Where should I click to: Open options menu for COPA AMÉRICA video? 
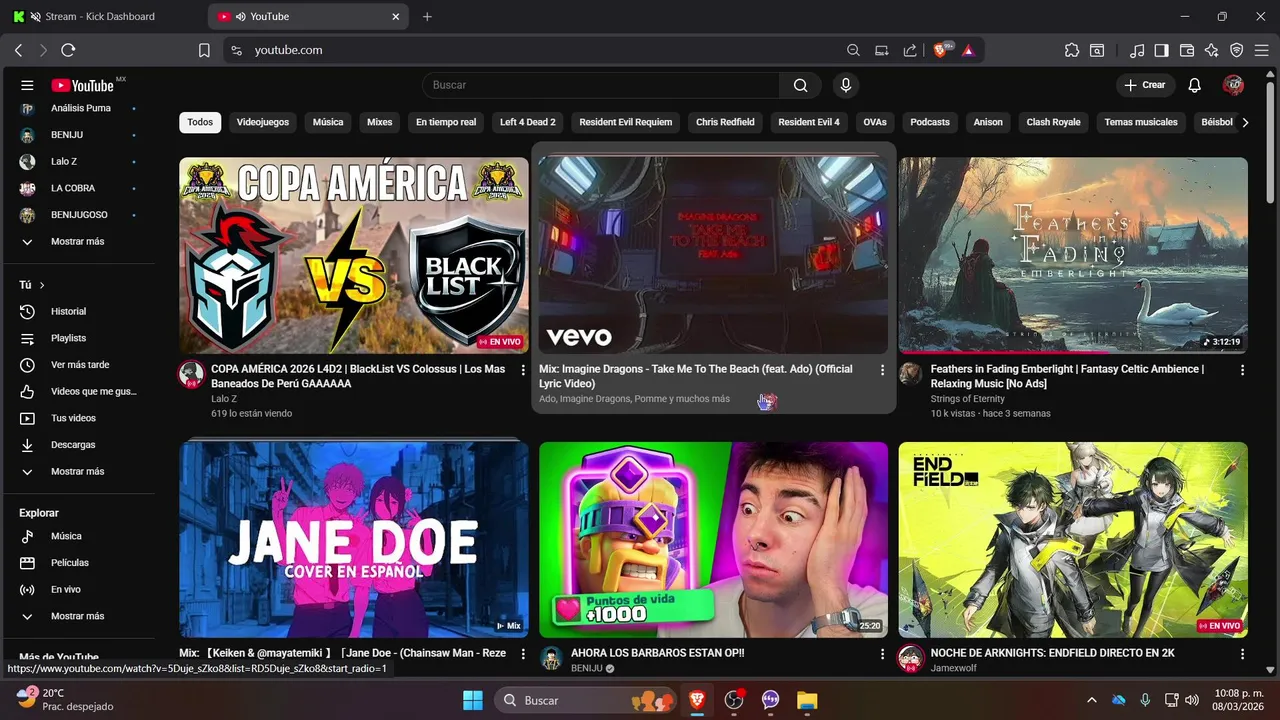coord(522,370)
